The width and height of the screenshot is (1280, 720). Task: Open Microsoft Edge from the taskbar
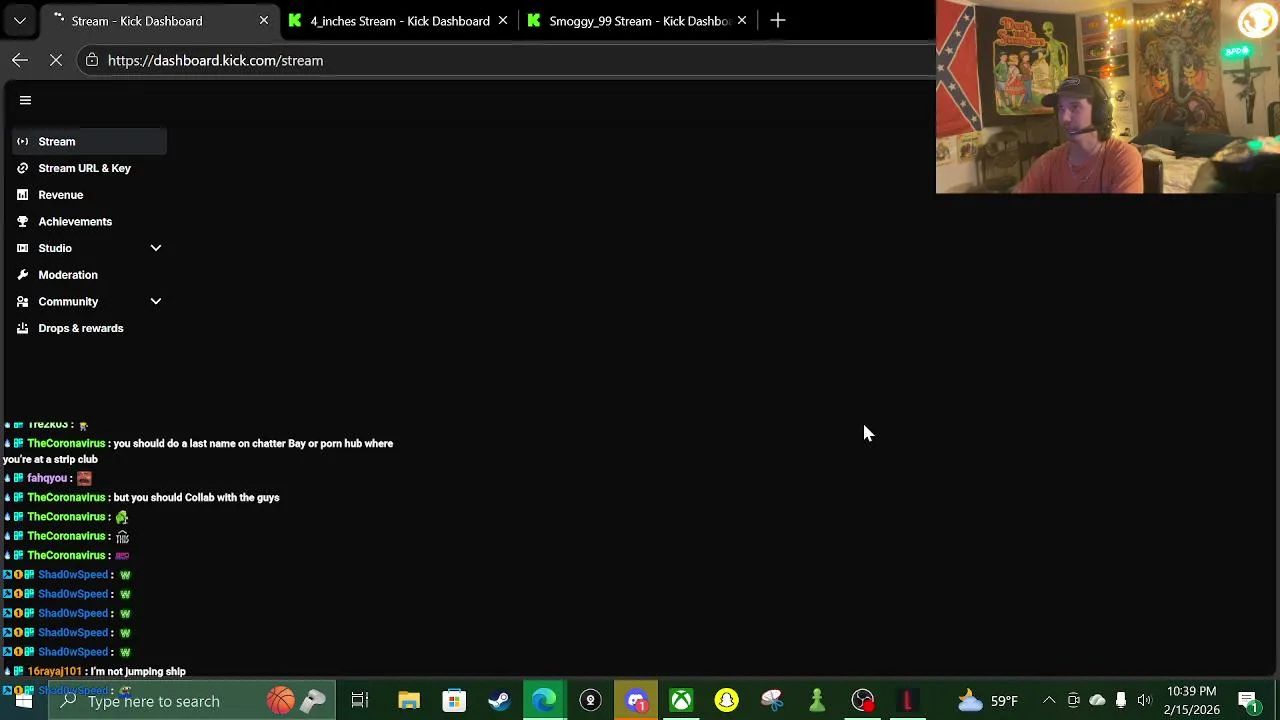[x=545, y=701]
